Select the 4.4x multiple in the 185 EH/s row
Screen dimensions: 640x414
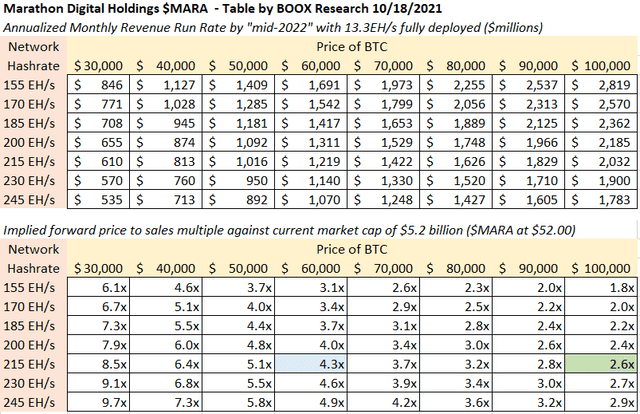click(238, 326)
